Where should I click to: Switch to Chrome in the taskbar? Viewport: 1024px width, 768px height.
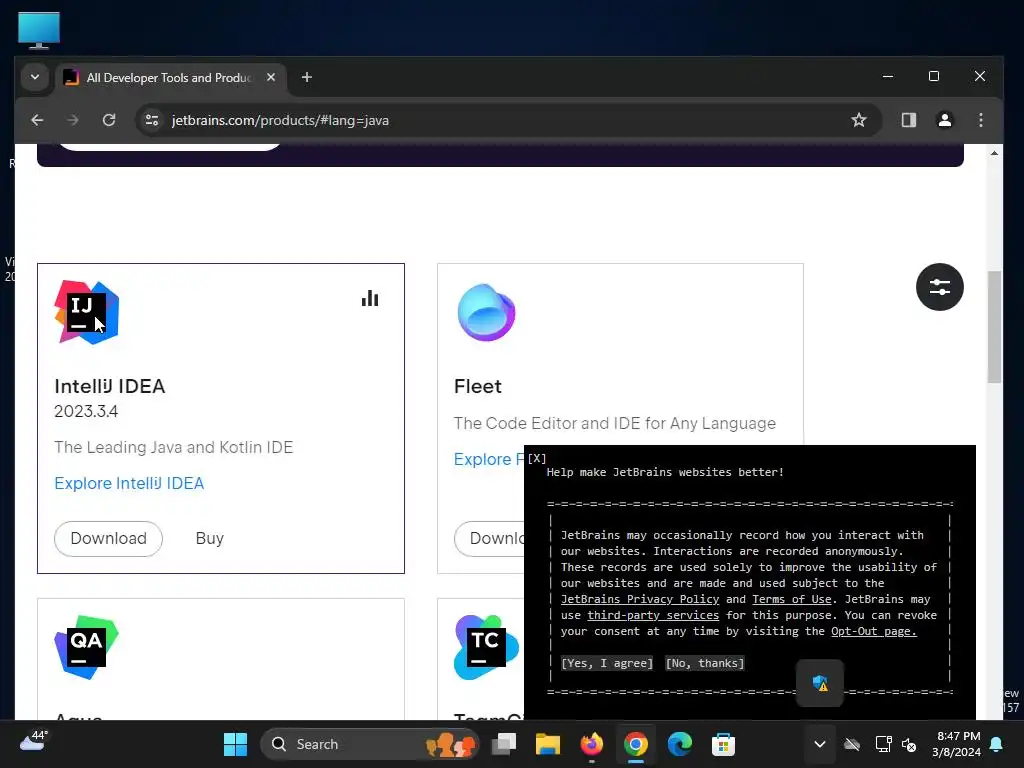pyautogui.click(x=635, y=744)
